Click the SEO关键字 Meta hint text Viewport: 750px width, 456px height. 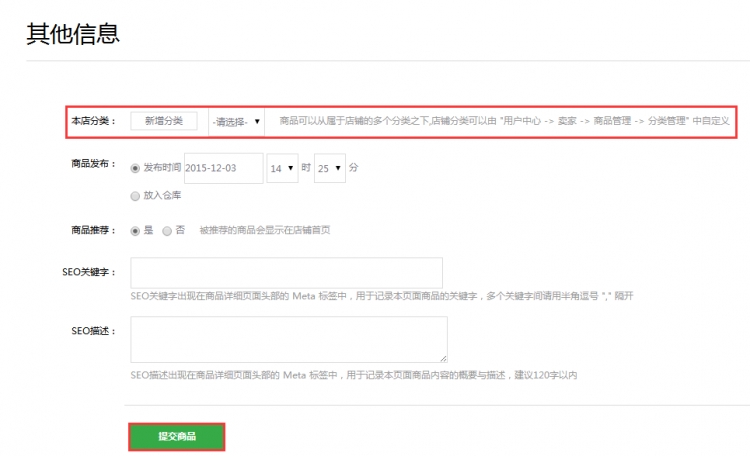pyautogui.click(x=382, y=296)
